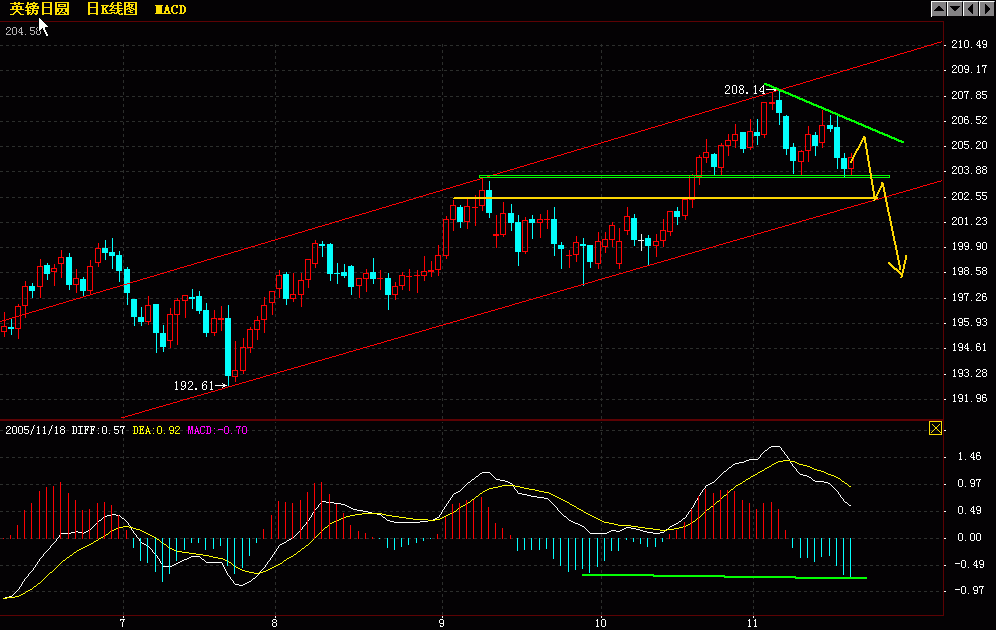Click the 0.00 MACD axis label
Screen dimensions: 996x630
[x=969, y=537]
